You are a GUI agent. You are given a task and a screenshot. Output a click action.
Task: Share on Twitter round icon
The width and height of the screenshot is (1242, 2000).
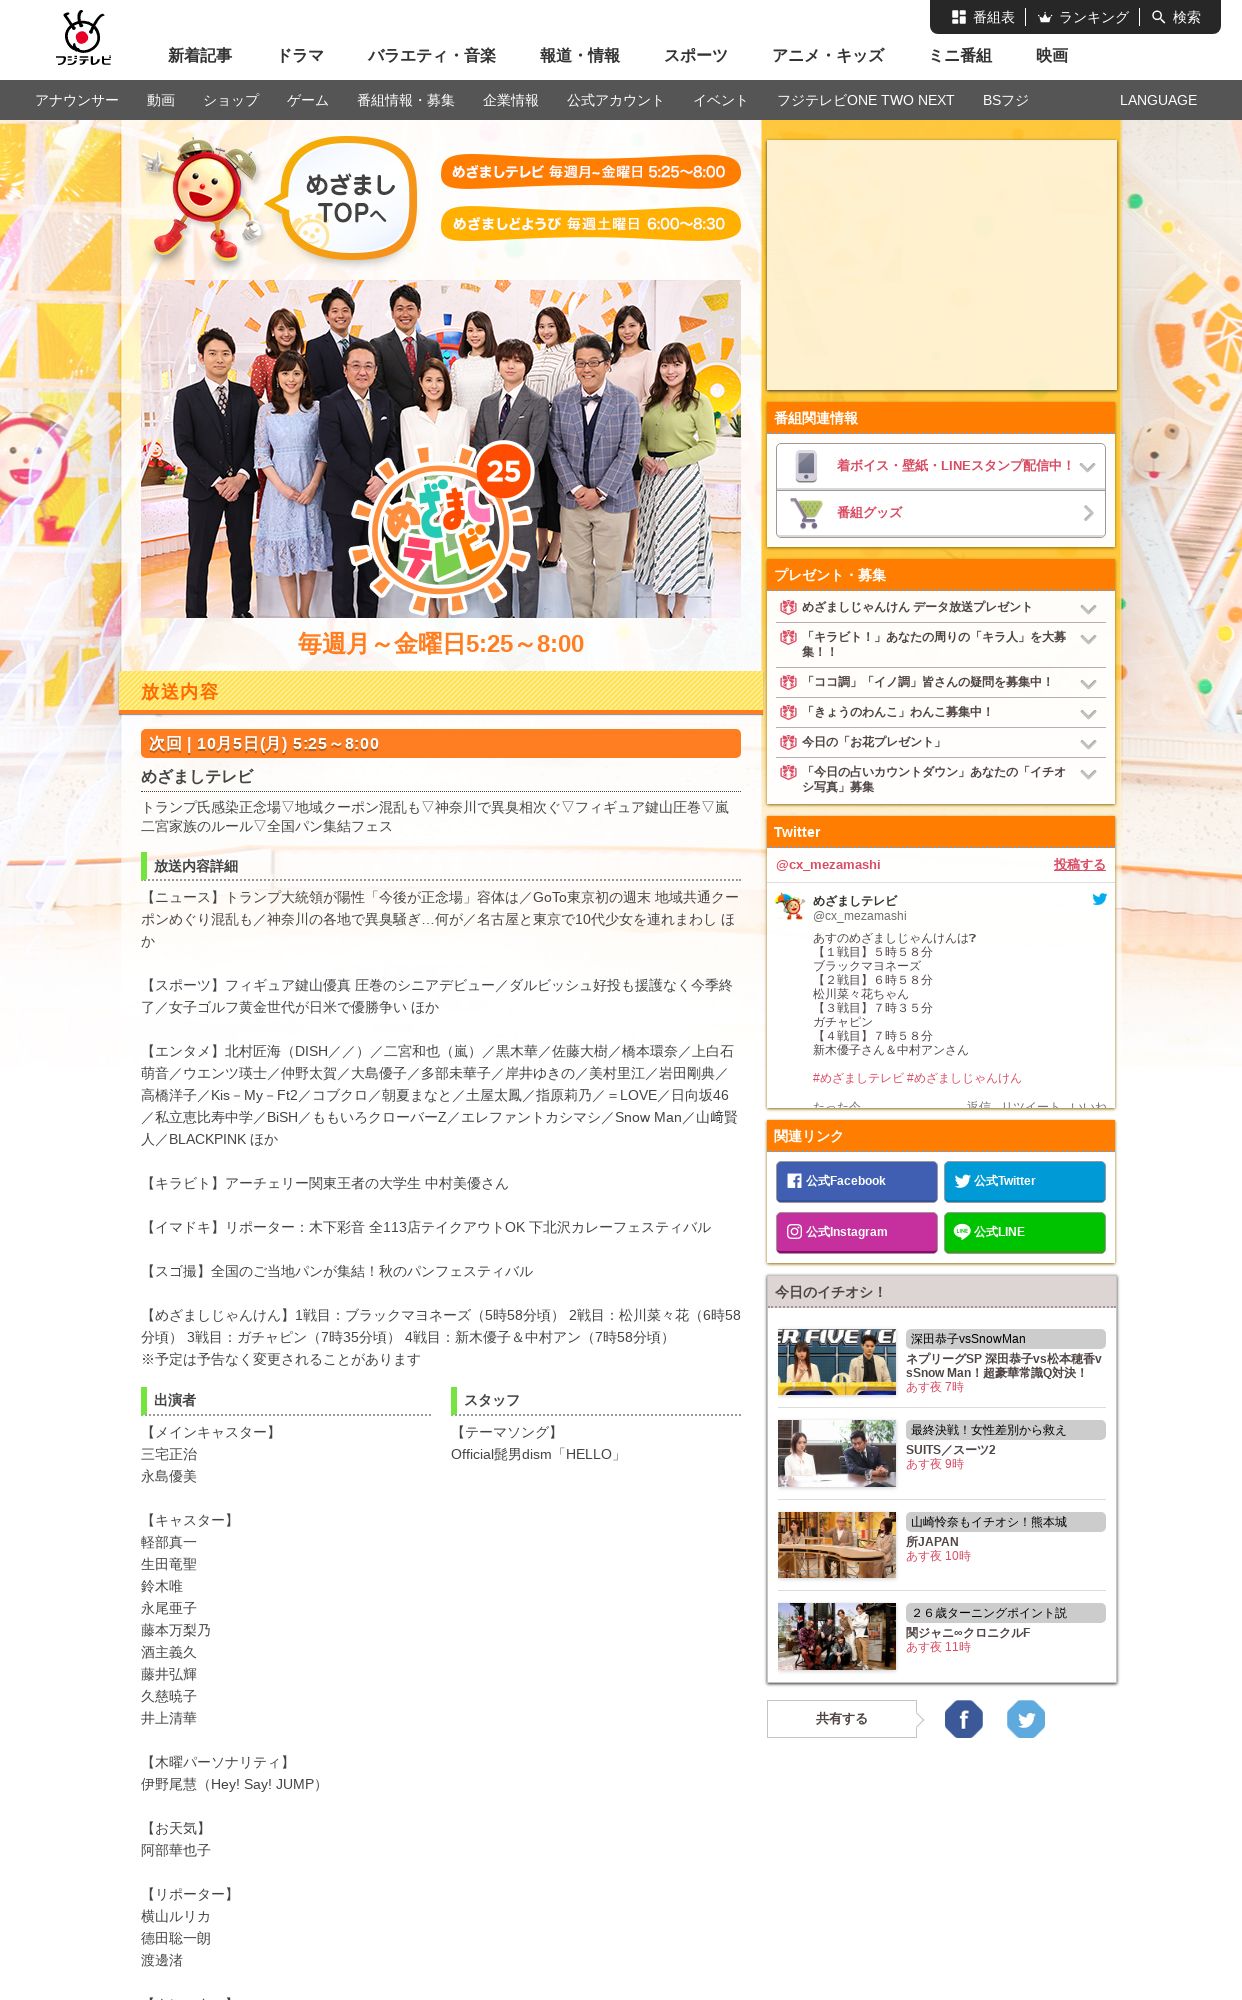(x=1026, y=1719)
